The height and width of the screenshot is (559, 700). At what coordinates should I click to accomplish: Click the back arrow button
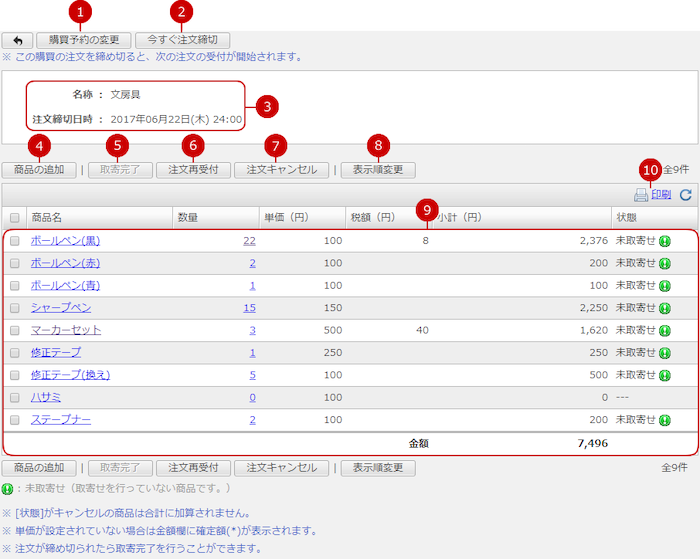coord(16,40)
